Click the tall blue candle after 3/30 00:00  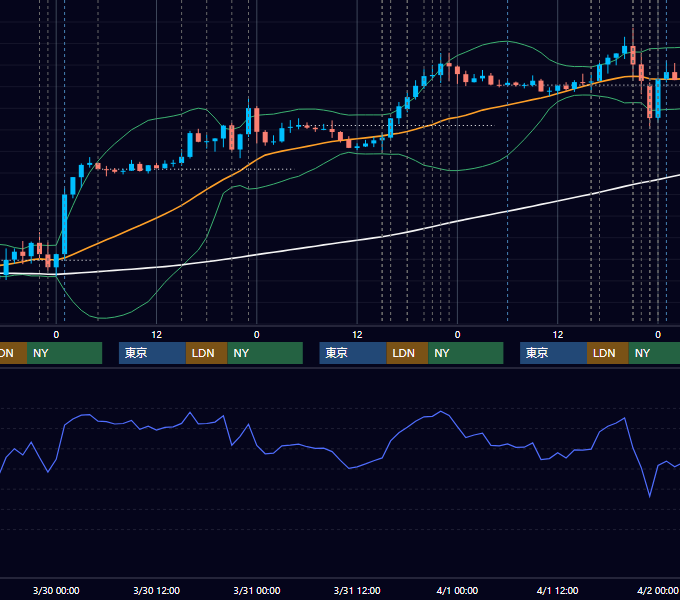pos(65,224)
